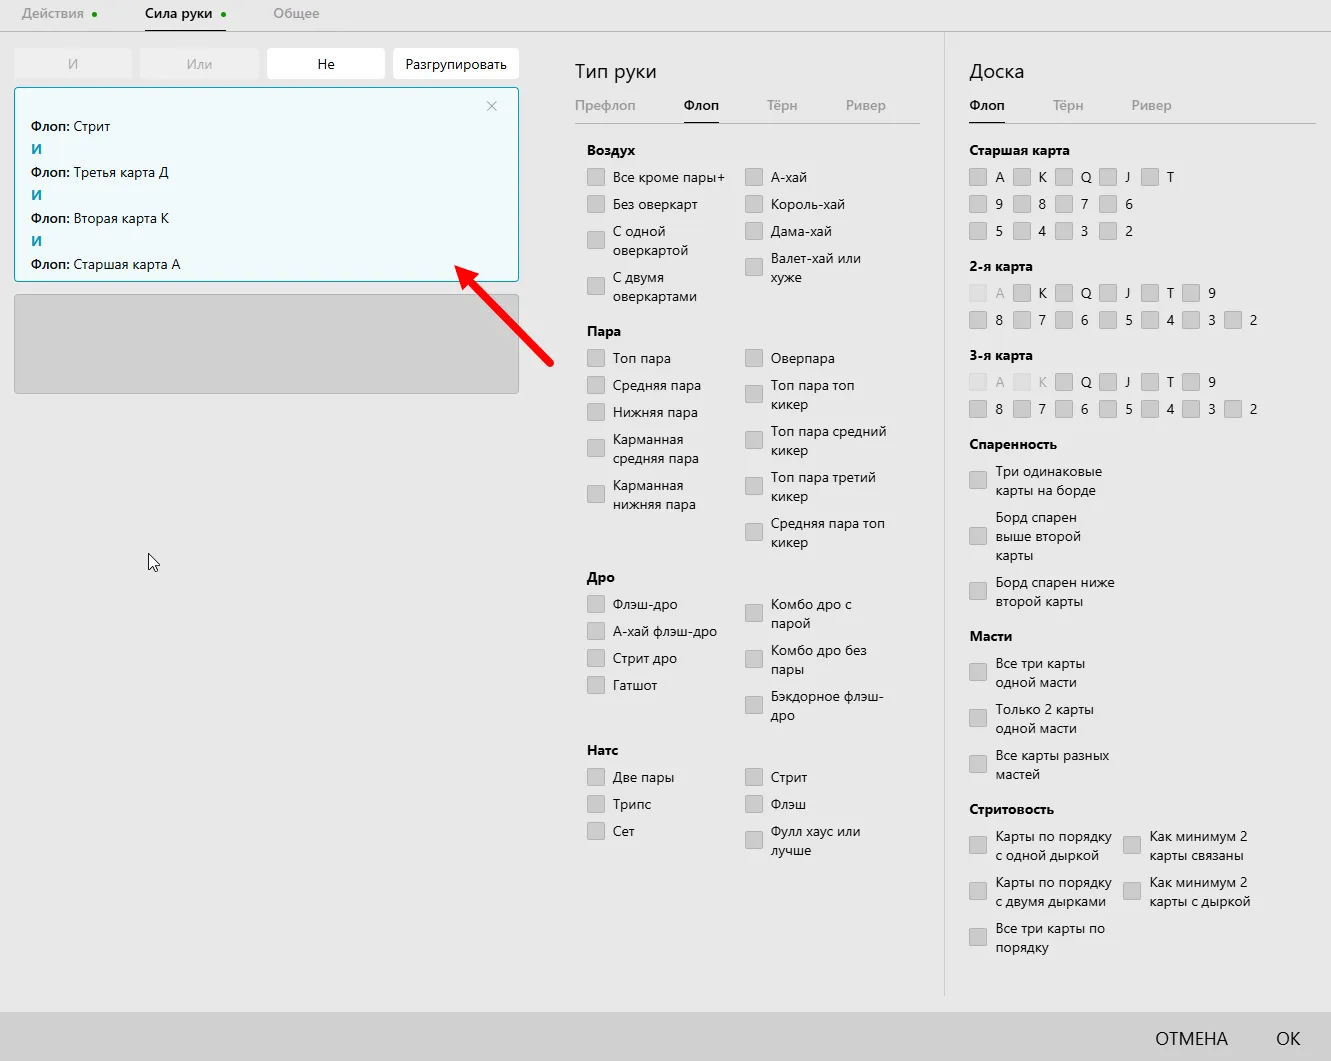Viewport: 1331px width, 1061px height.
Task: Remove the filter group with X icon
Action: [491, 106]
